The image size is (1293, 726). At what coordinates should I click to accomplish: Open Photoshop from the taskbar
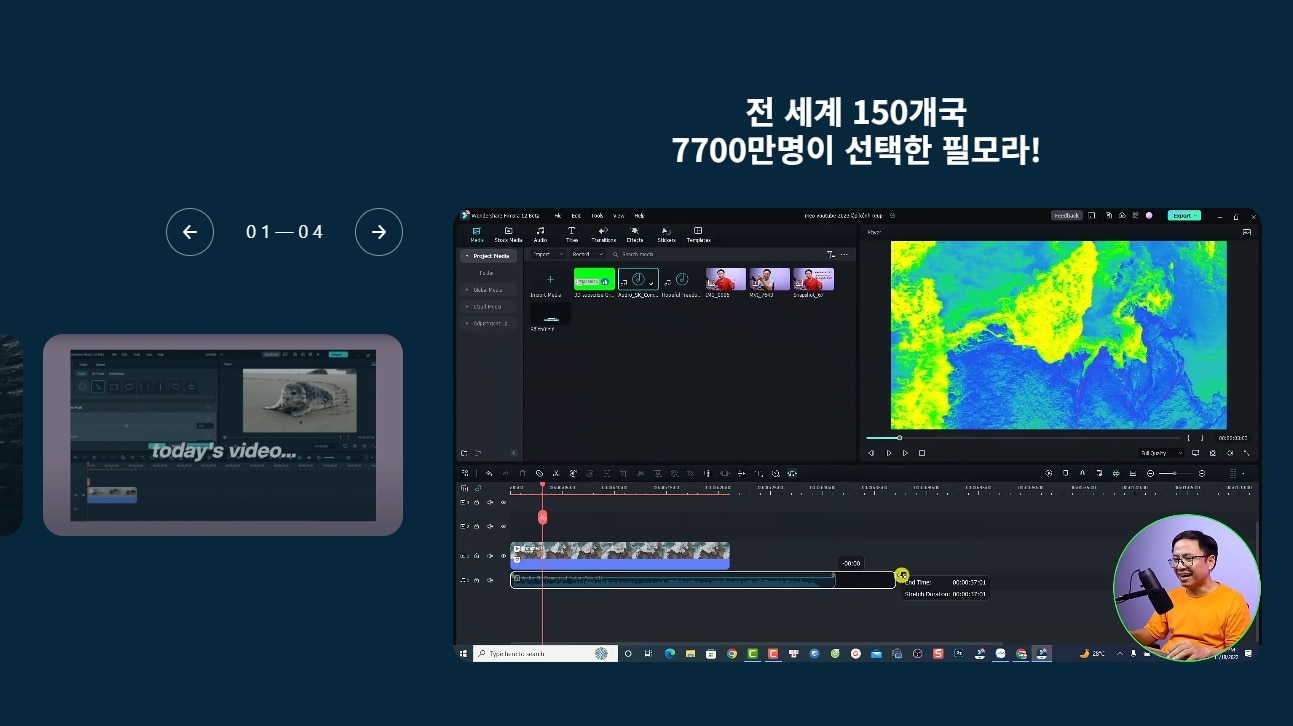[959, 653]
